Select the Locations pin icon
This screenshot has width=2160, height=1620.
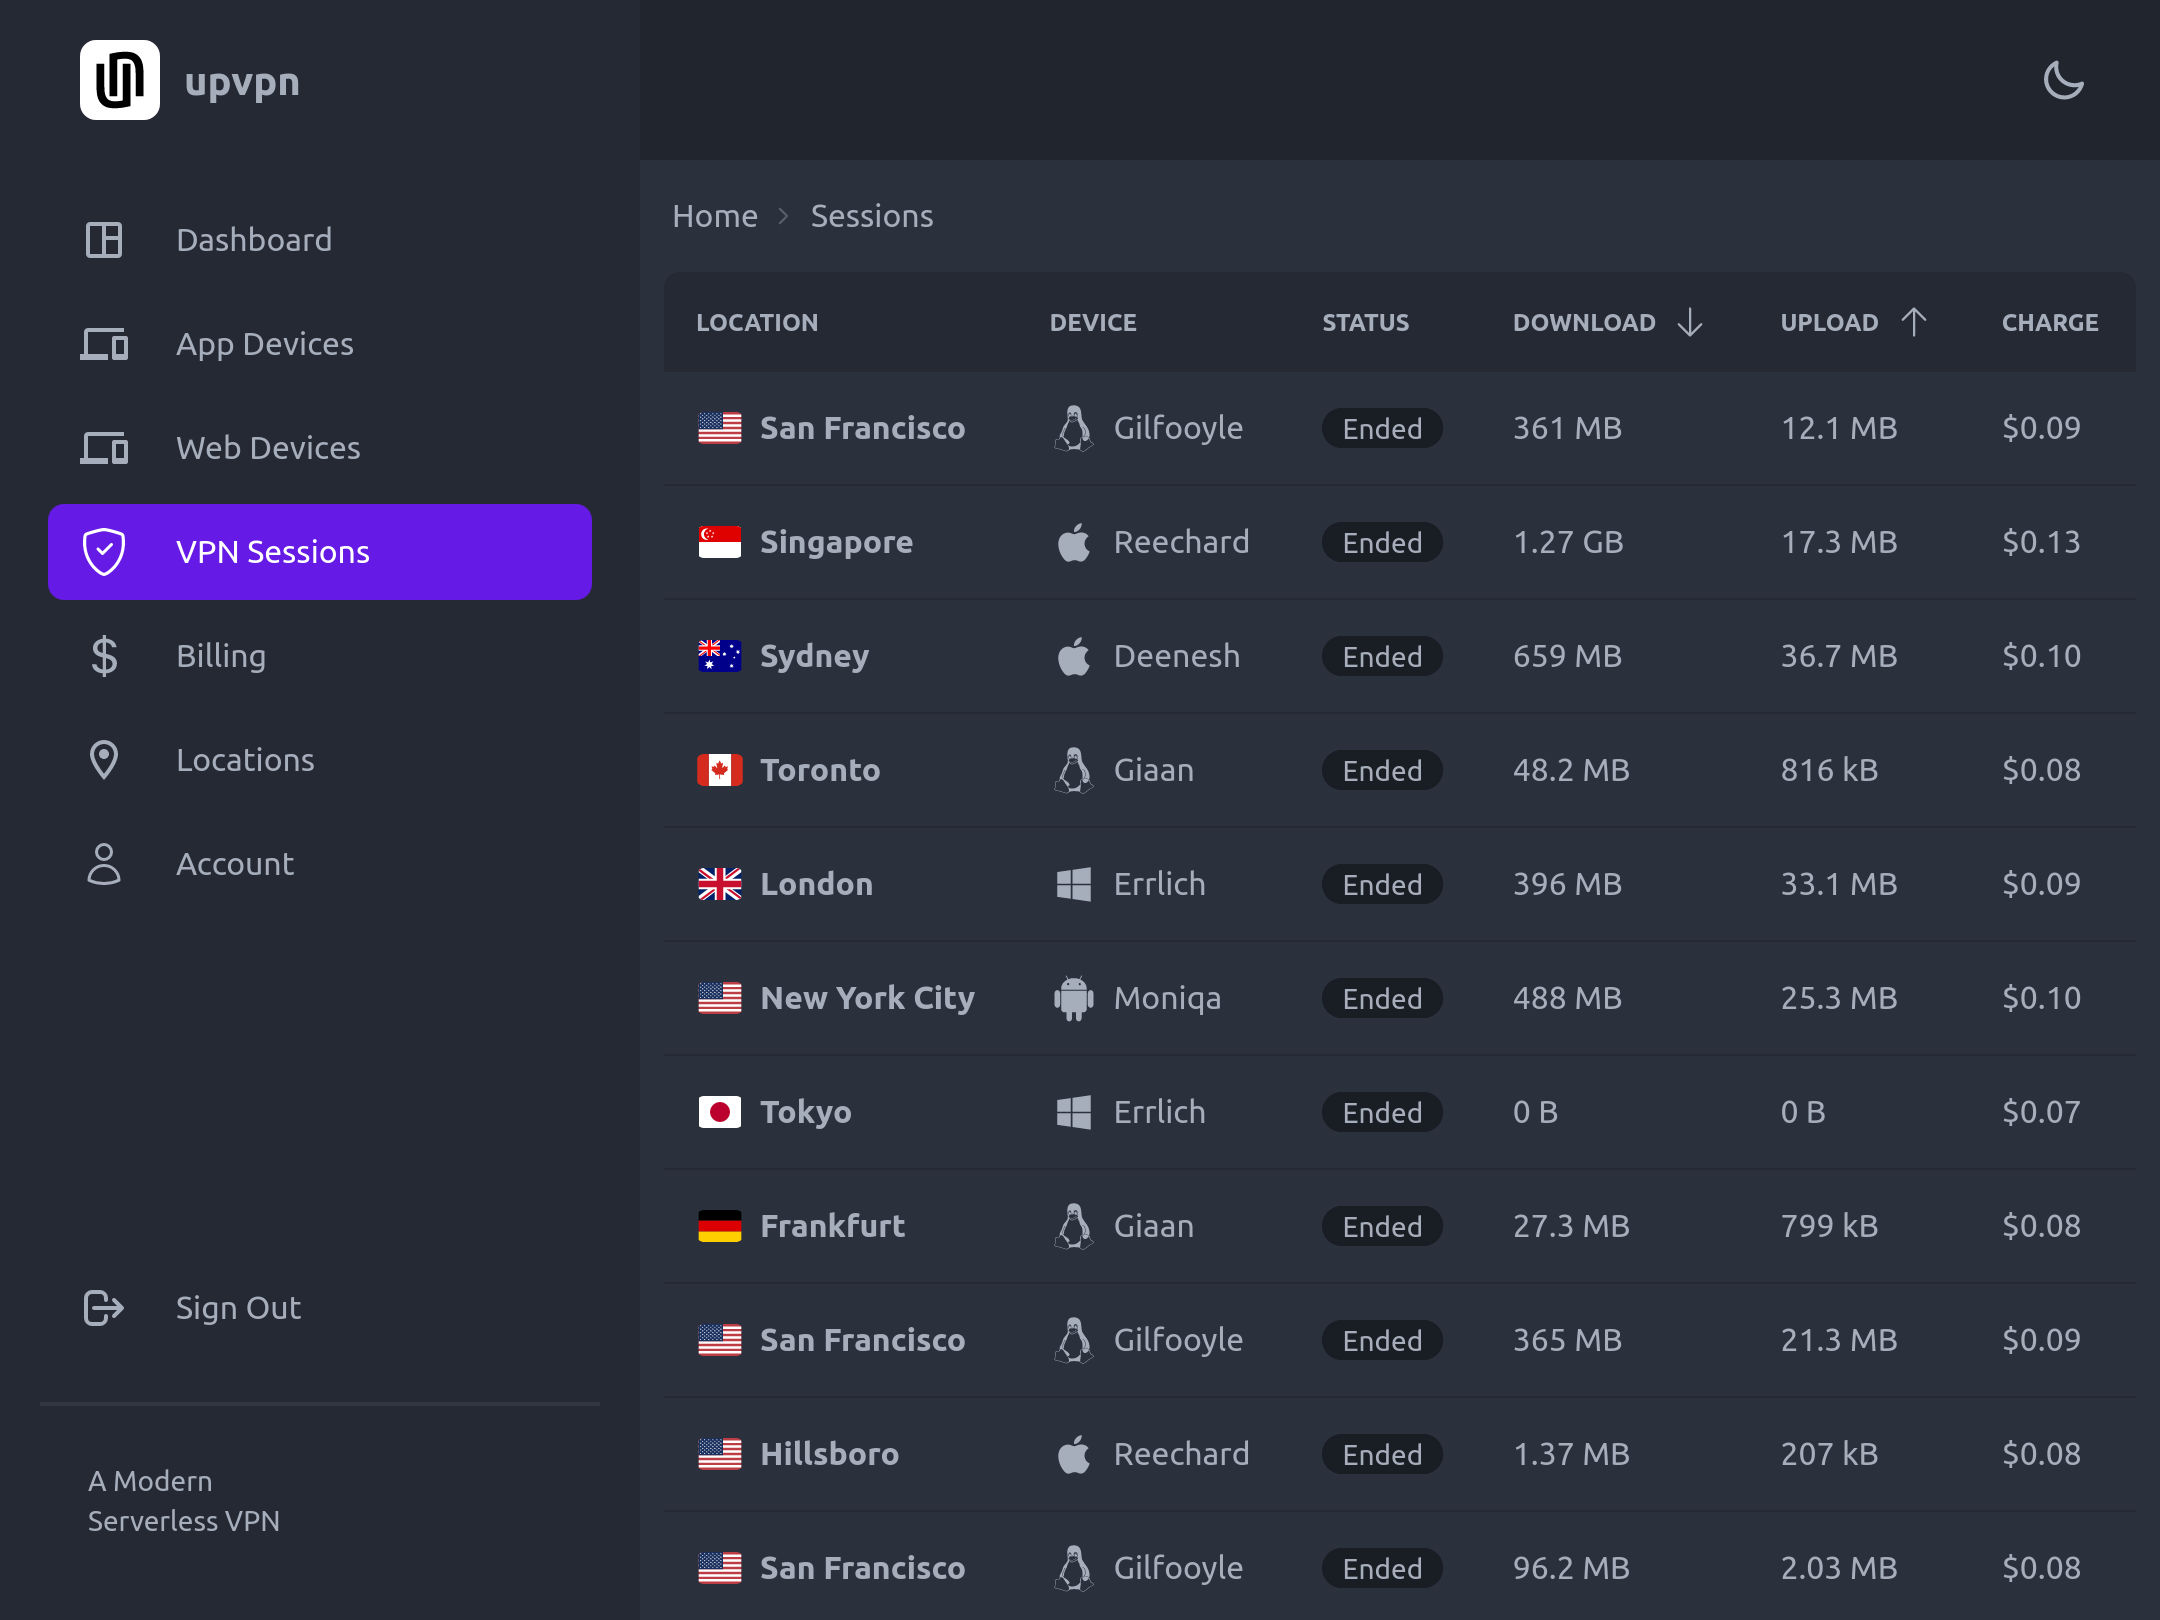click(104, 760)
